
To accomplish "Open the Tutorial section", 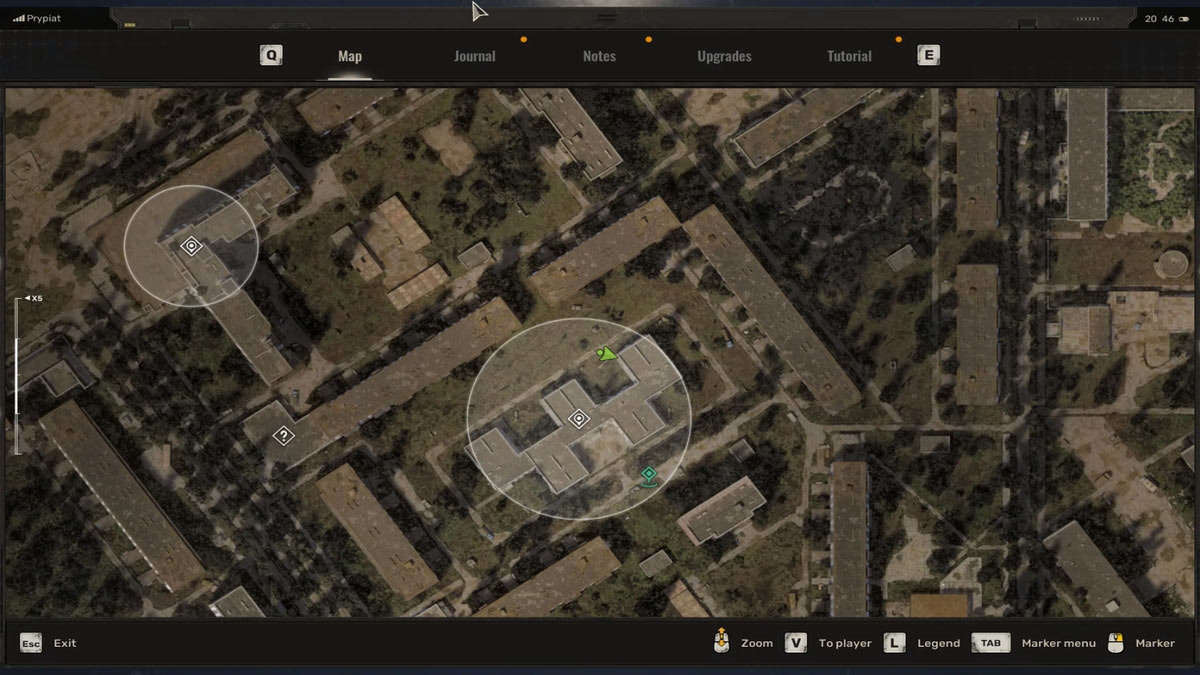I will tap(849, 56).
